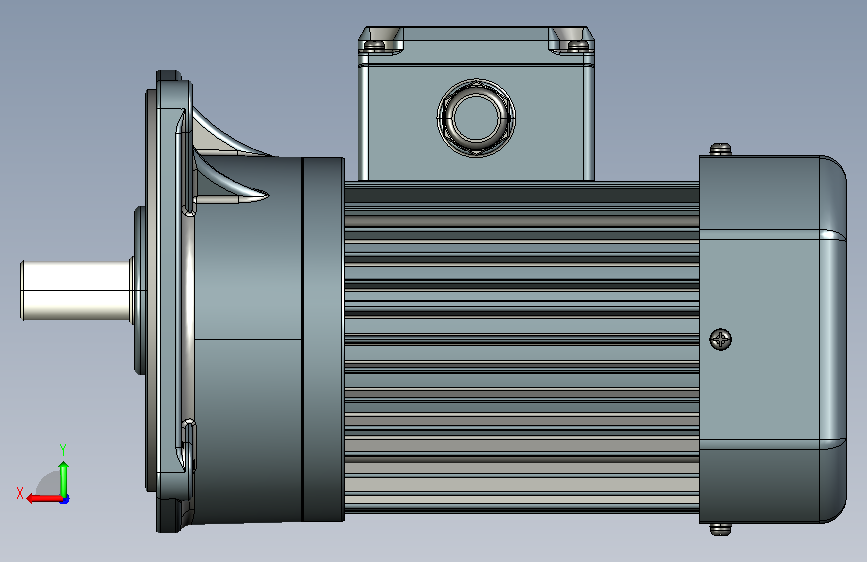The image size is (867, 562).
Task: Select the front mounting flange plate
Action: coord(169,301)
